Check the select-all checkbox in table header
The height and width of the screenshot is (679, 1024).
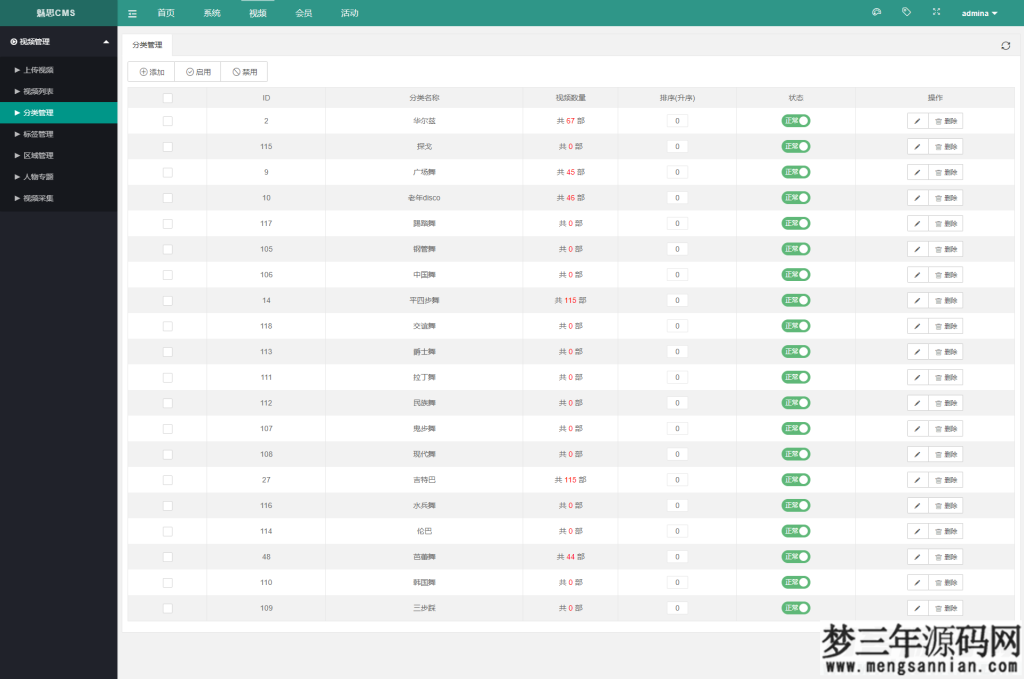click(168, 98)
